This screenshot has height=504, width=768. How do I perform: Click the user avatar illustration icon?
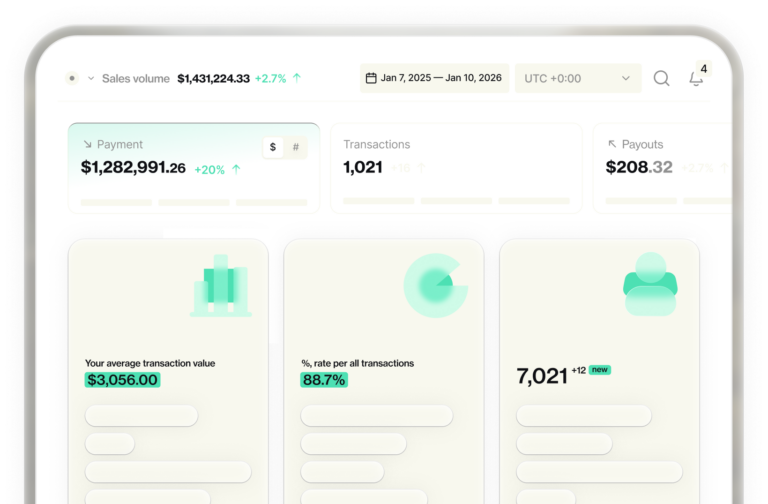click(x=650, y=284)
